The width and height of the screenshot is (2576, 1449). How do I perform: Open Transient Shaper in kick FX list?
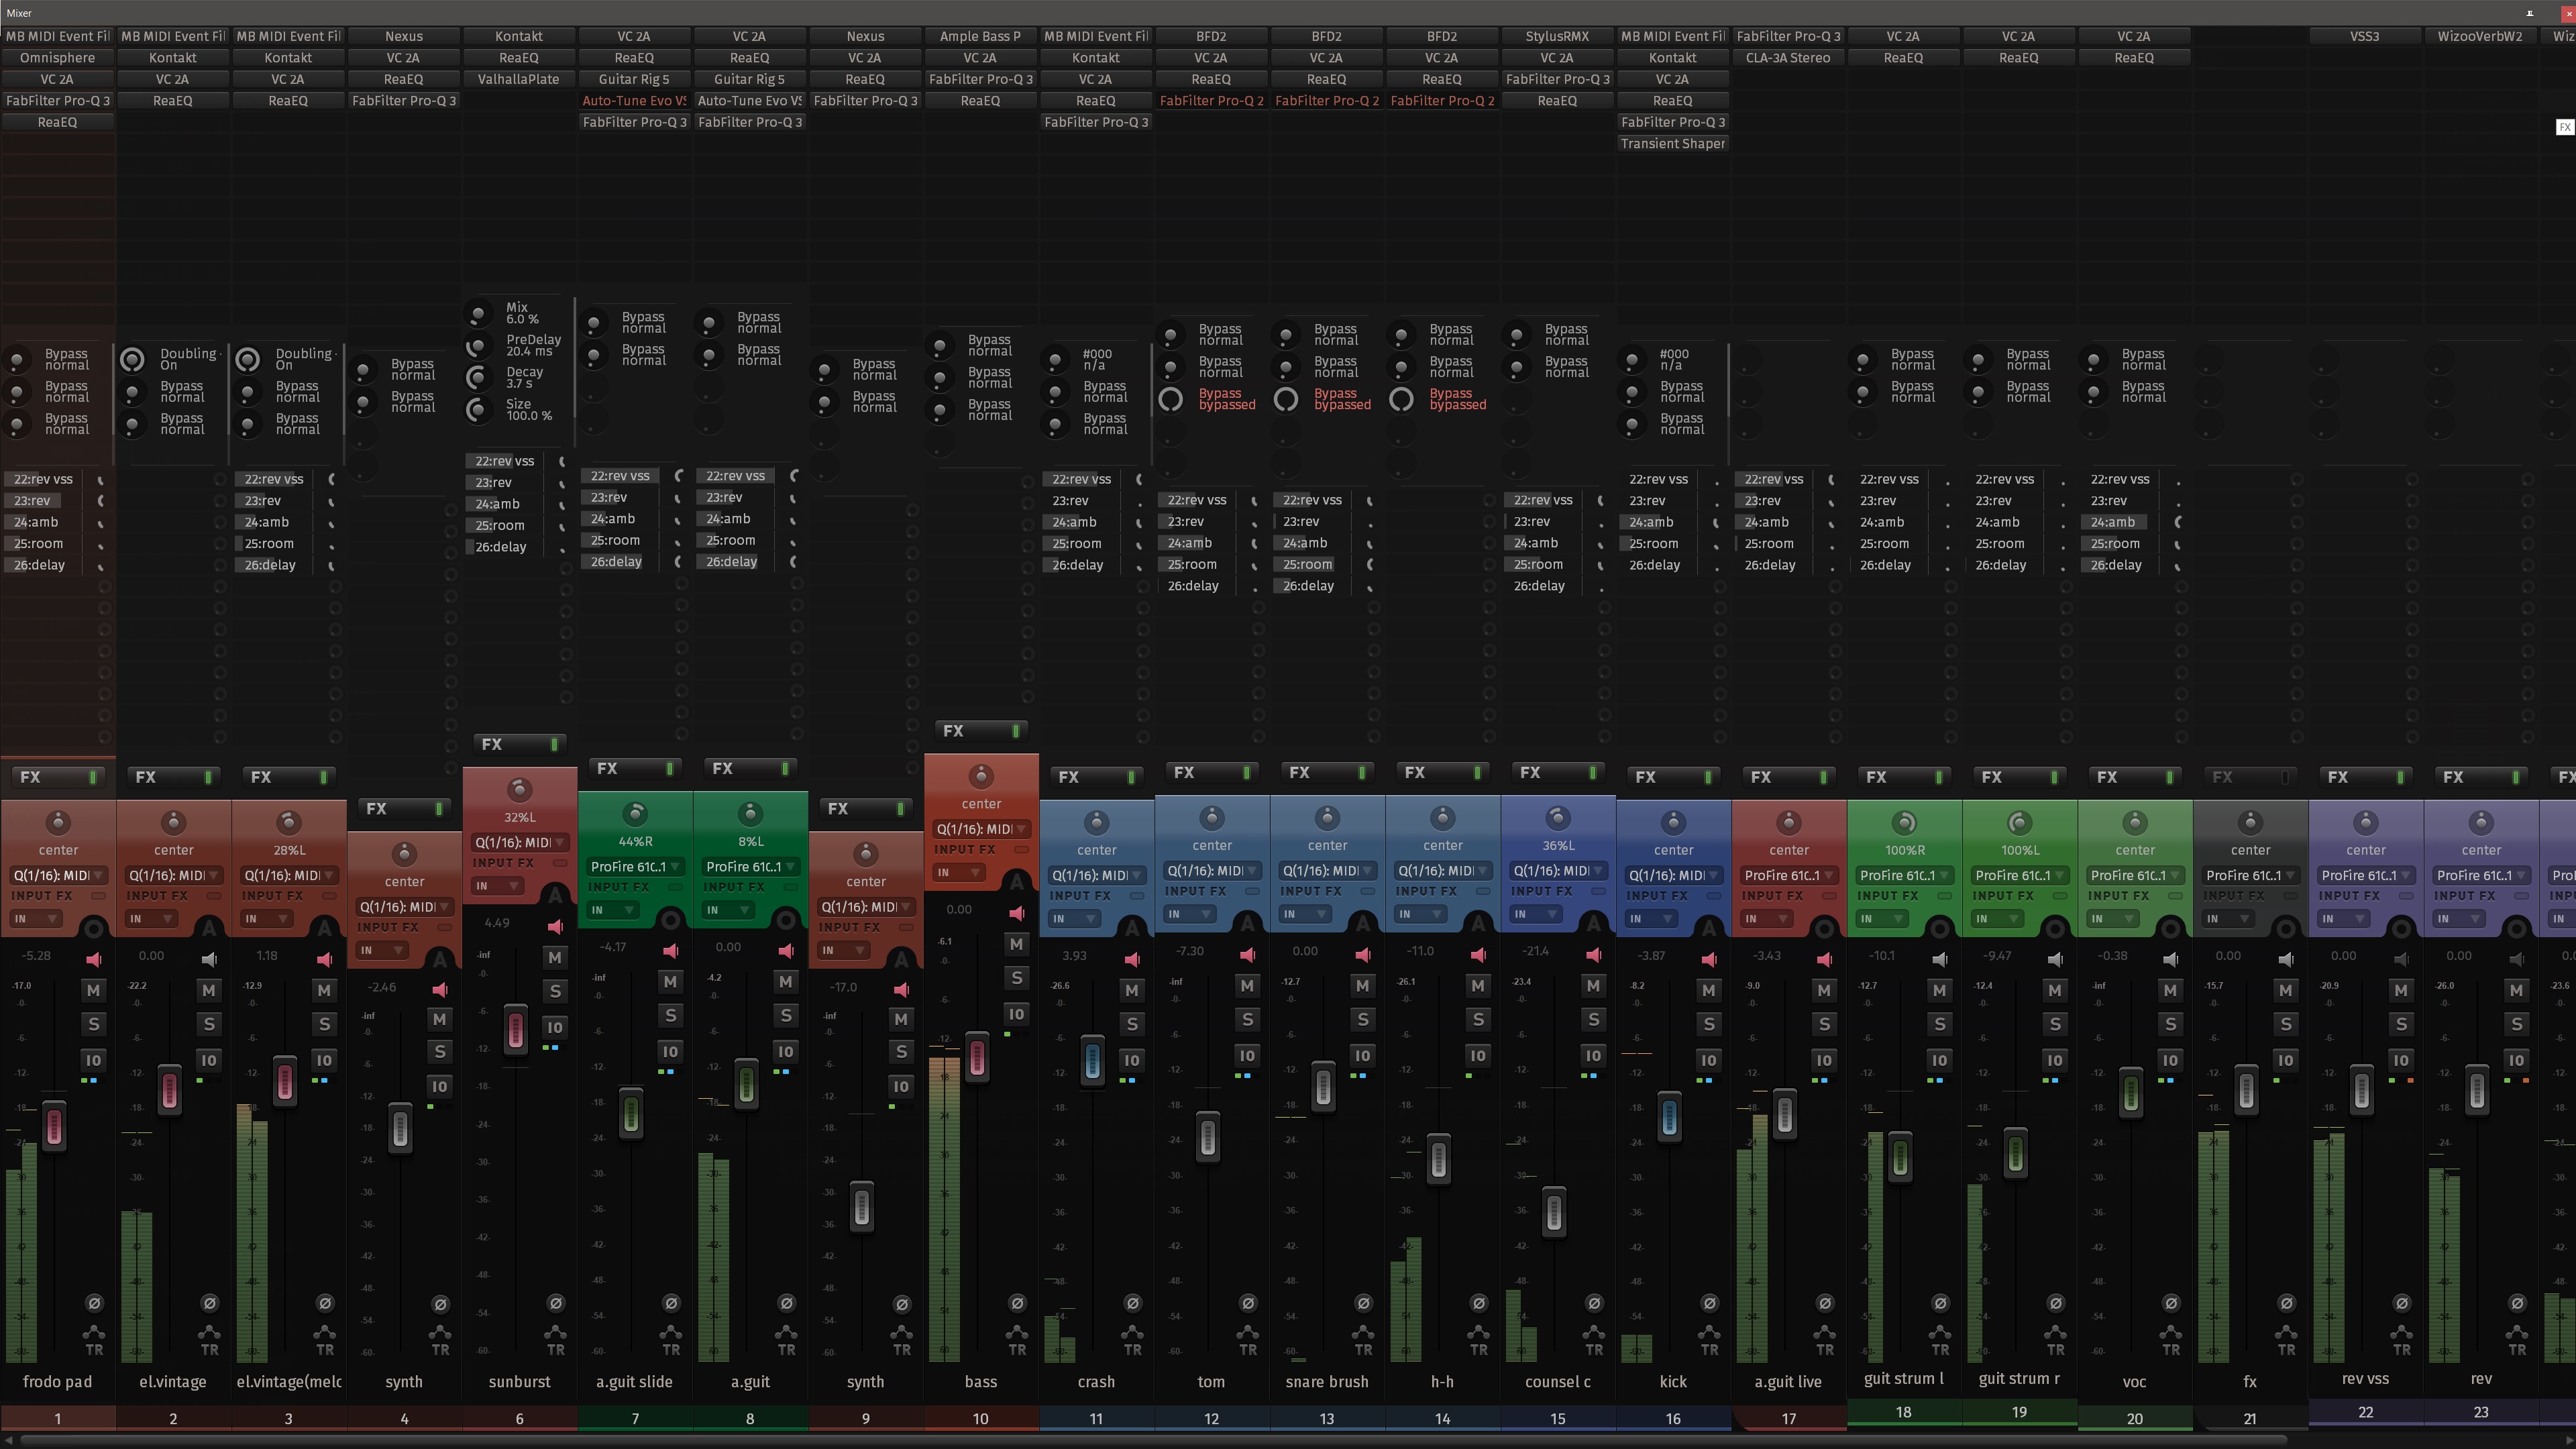[x=1673, y=144]
